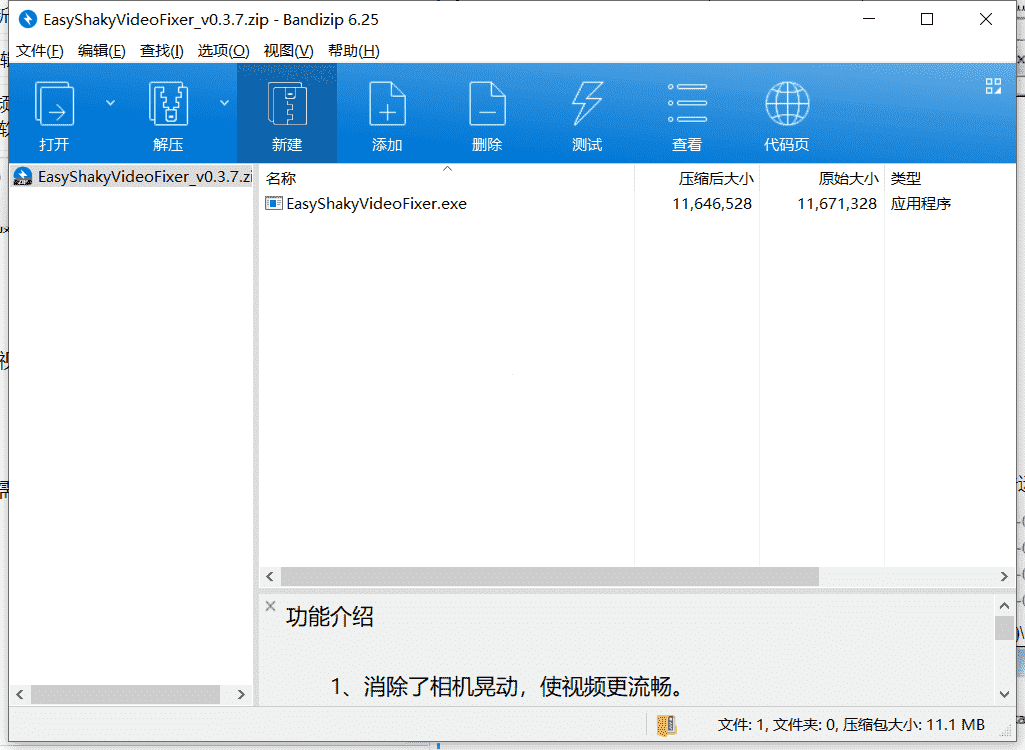Expand the 打开 dropdown arrow

point(110,103)
